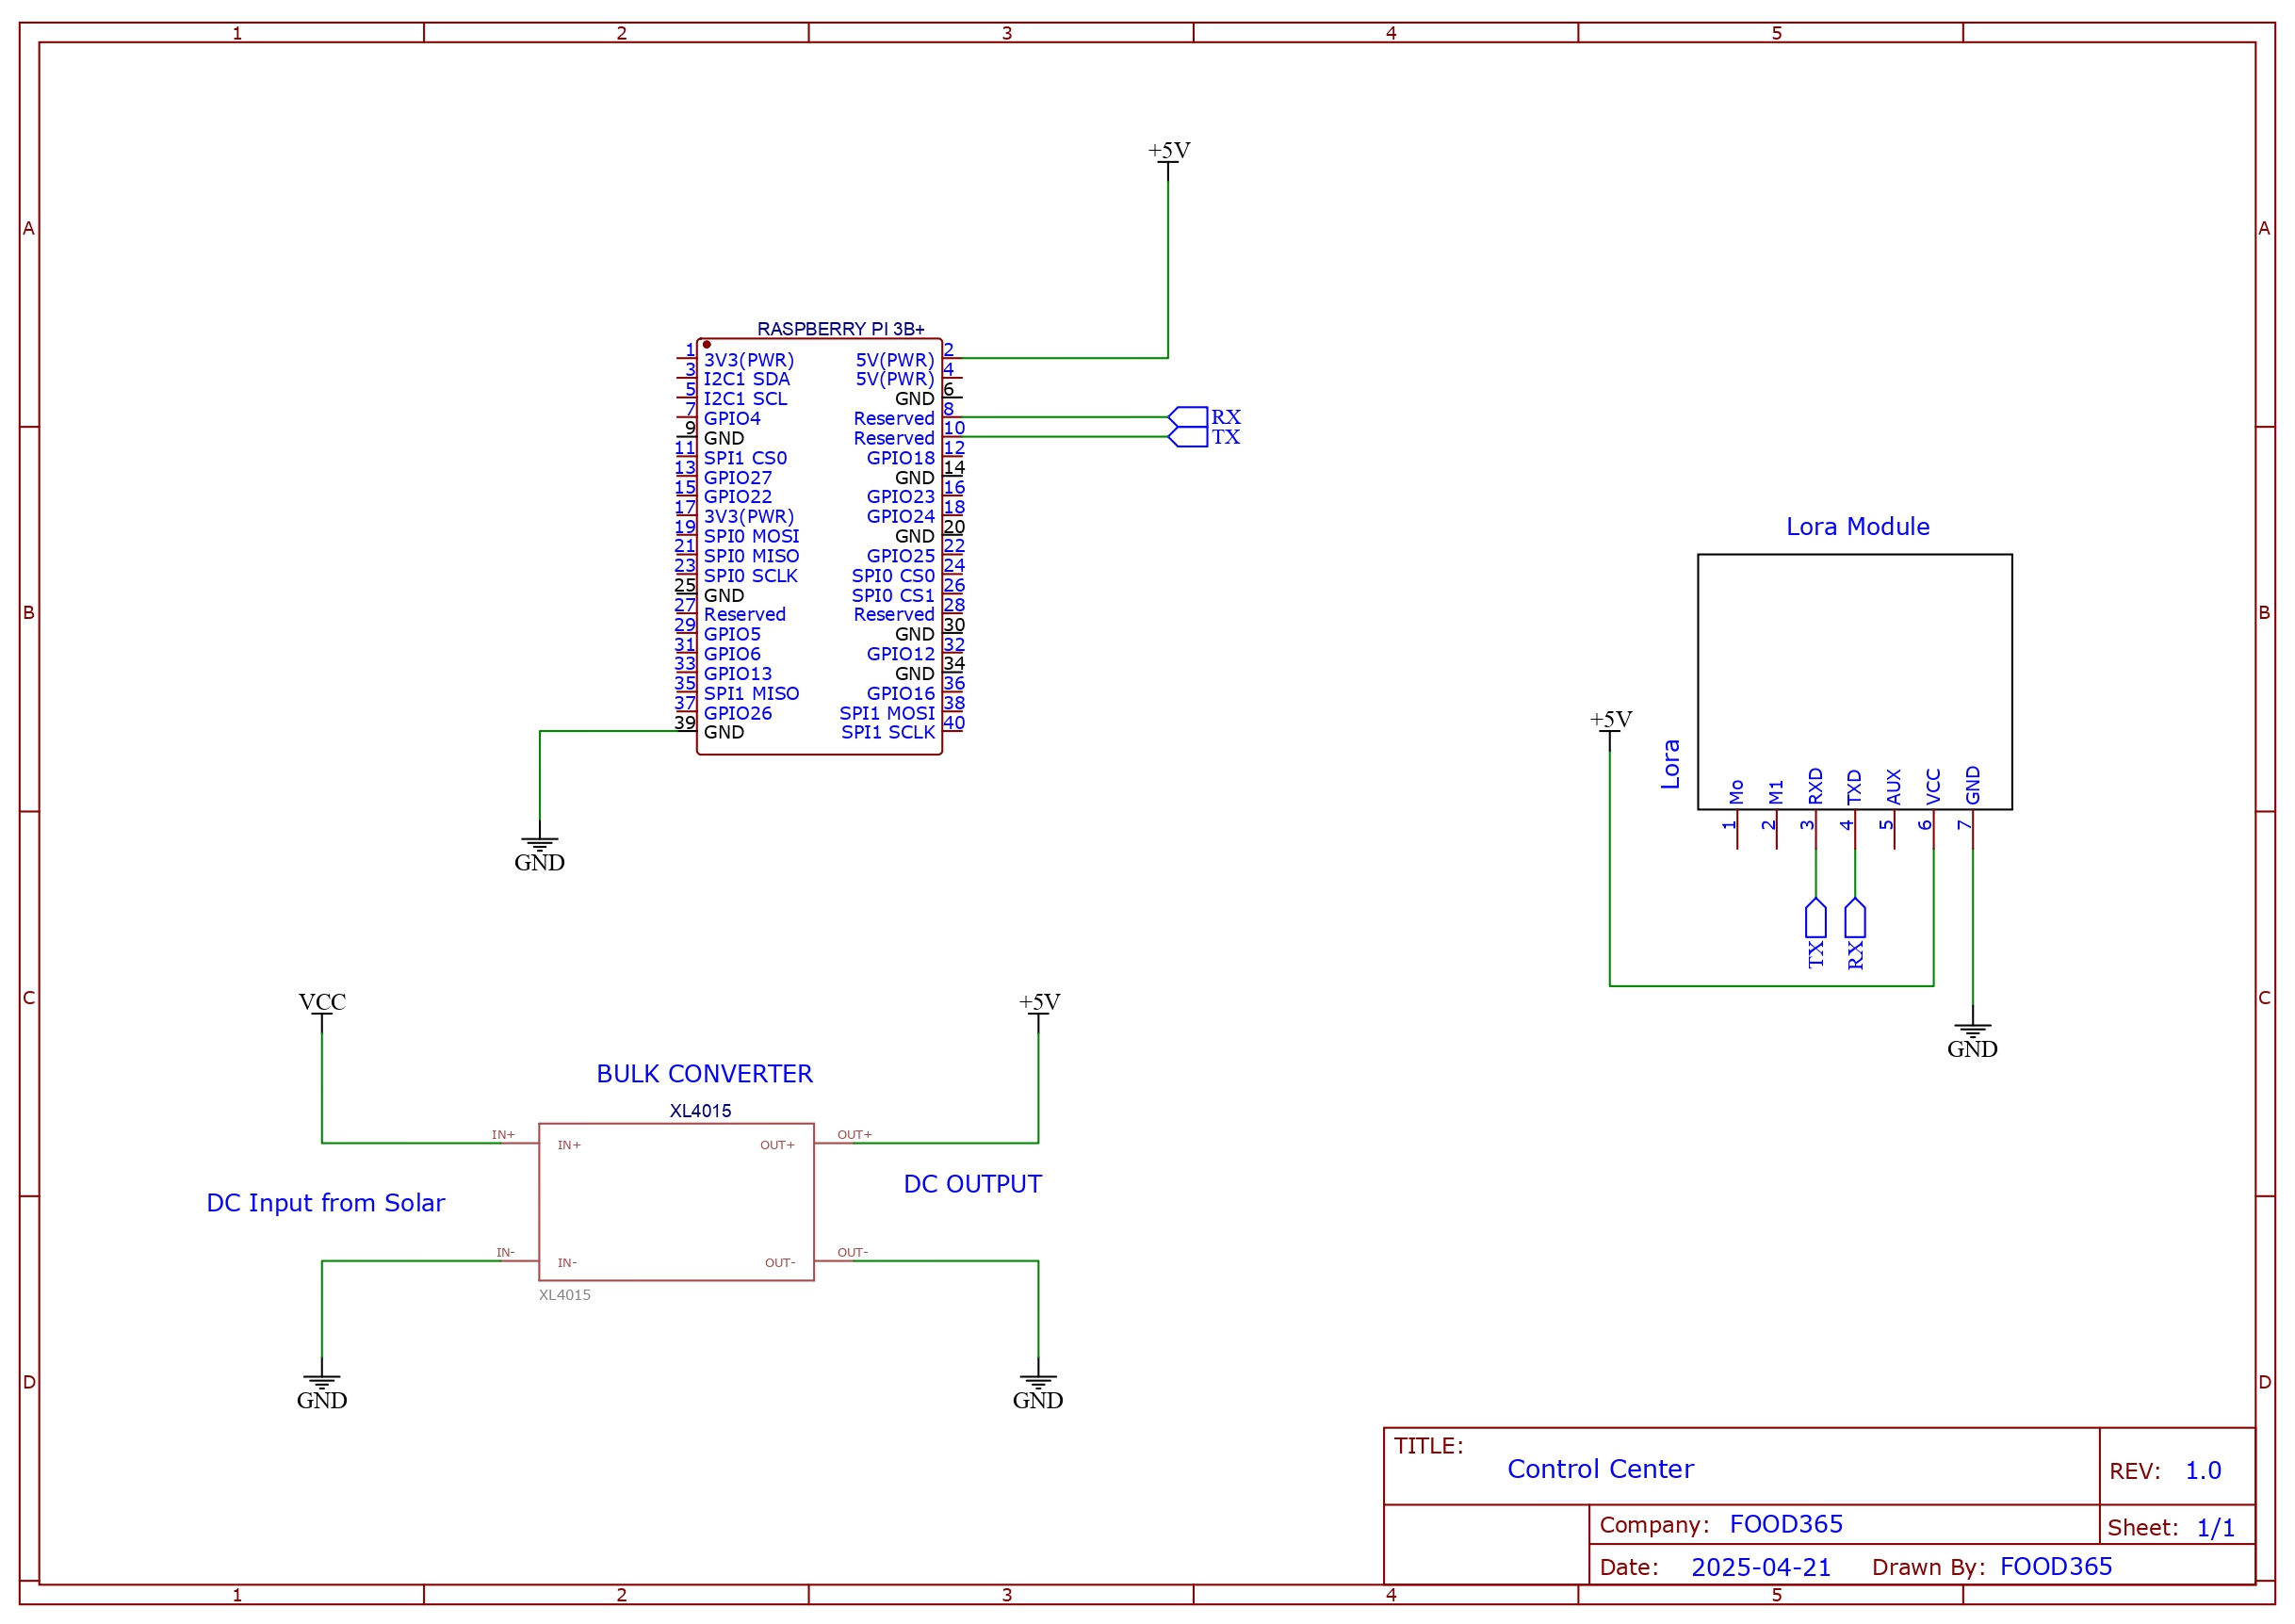Click the RX net port near pin 8
This screenshot has height=1624, width=2295.
[1189, 417]
